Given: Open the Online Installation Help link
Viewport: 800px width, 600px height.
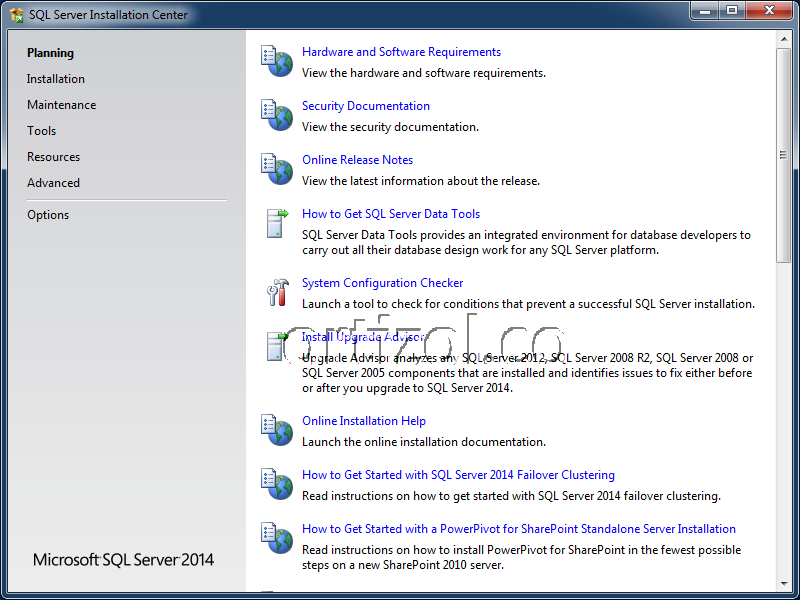Looking at the screenshot, I should (x=364, y=421).
